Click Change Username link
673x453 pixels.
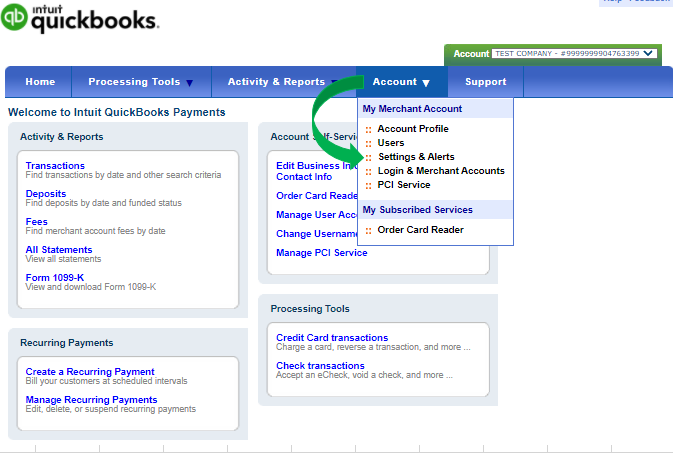[x=316, y=234]
